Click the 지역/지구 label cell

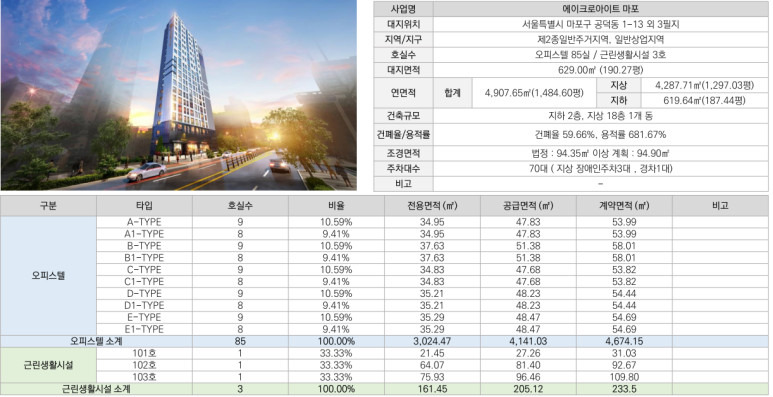(x=403, y=39)
